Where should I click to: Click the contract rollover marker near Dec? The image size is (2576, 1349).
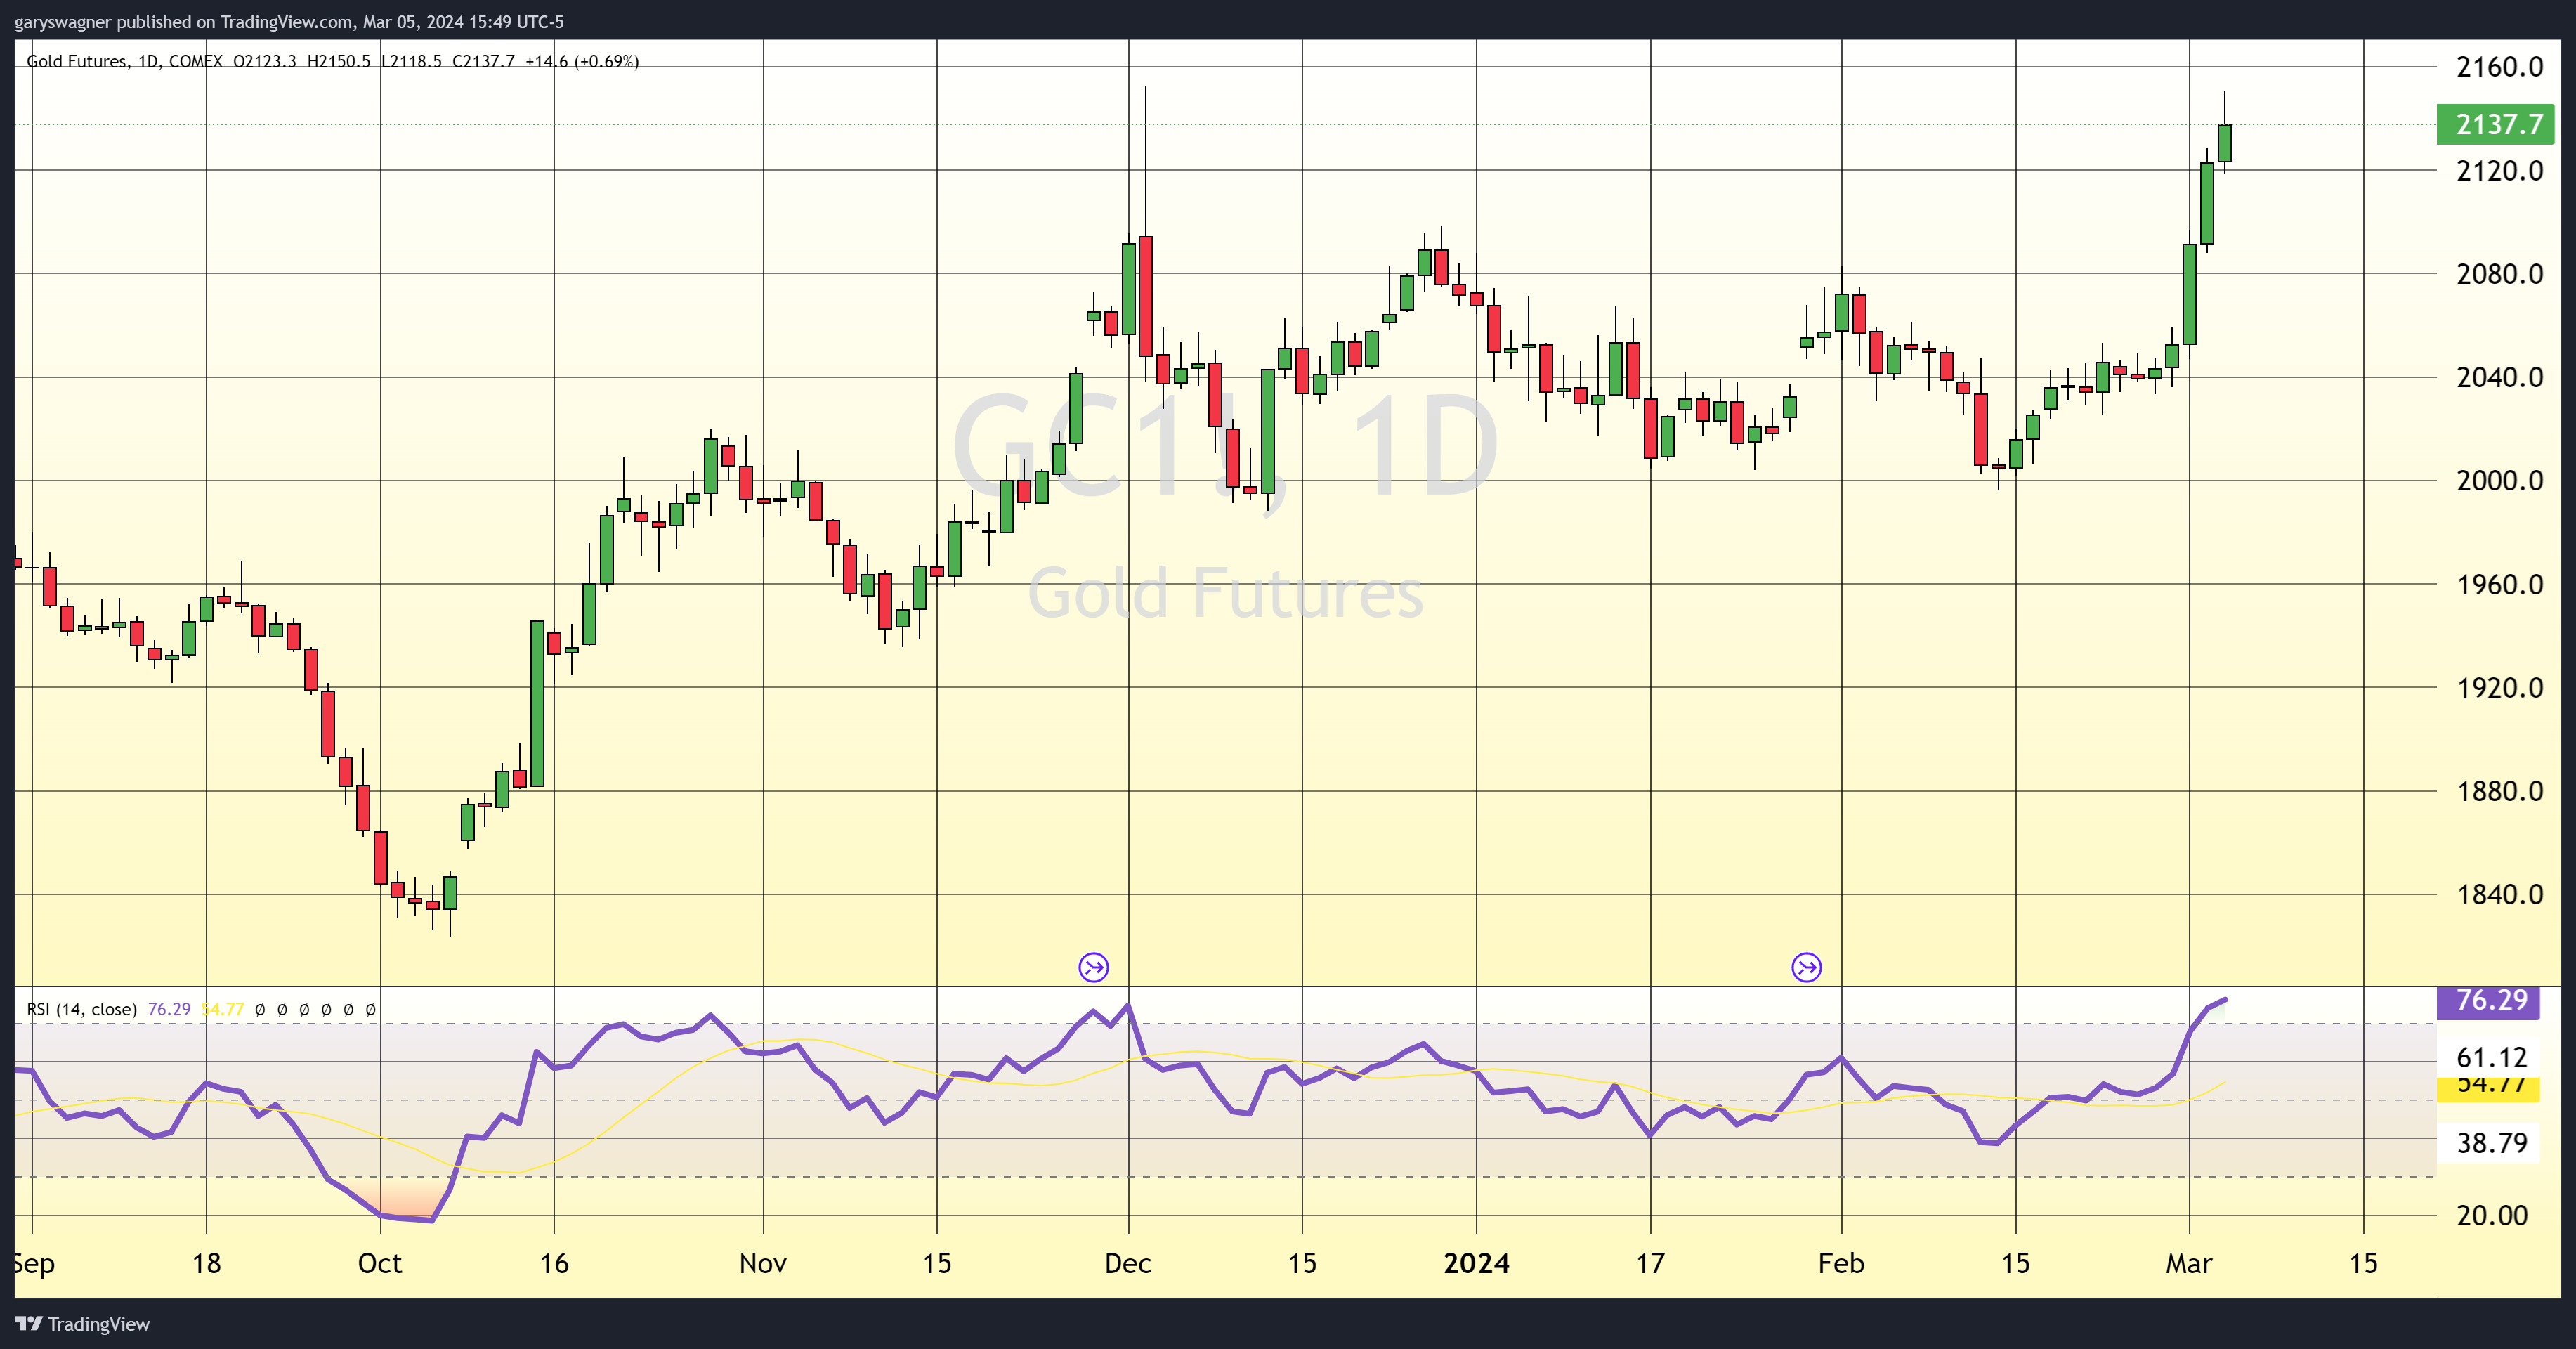click(1093, 967)
